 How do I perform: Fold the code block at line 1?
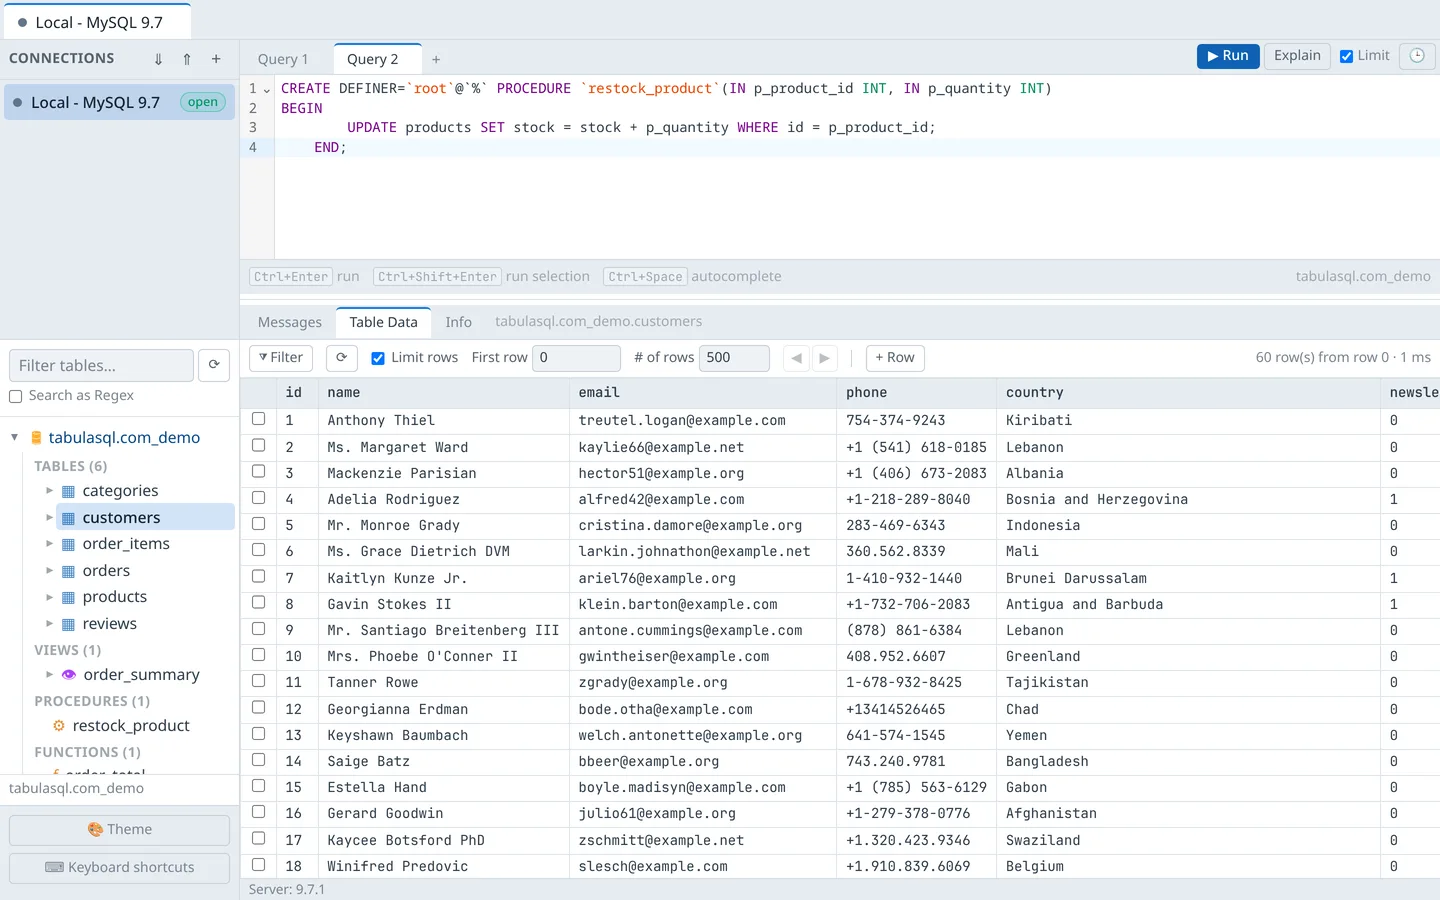(x=267, y=89)
